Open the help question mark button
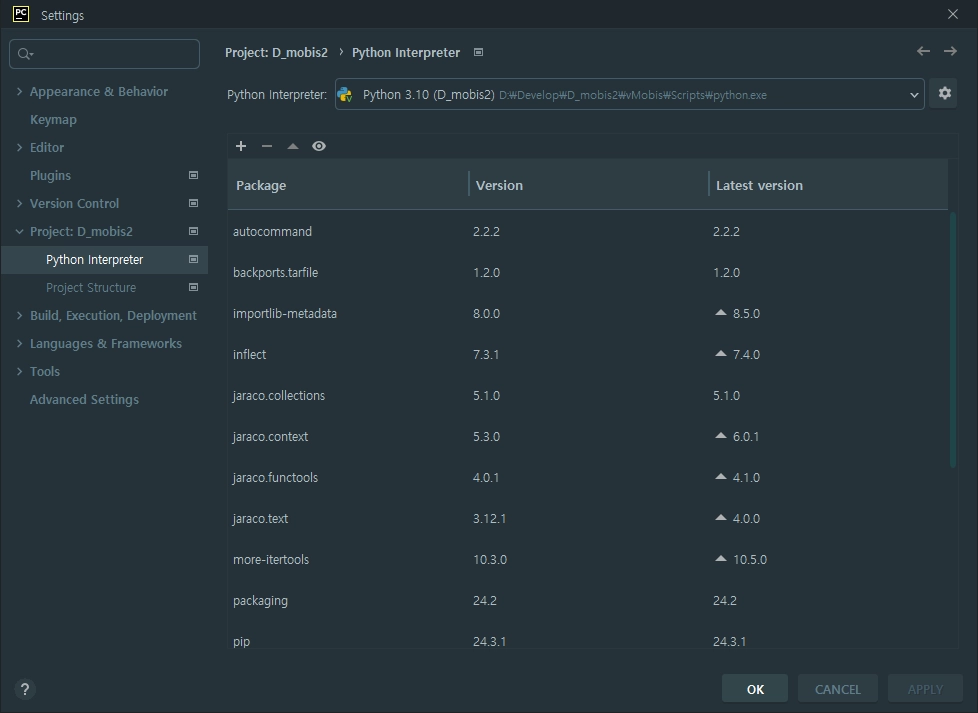The width and height of the screenshot is (978, 713). pyautogui.click(x=24, y=689)
